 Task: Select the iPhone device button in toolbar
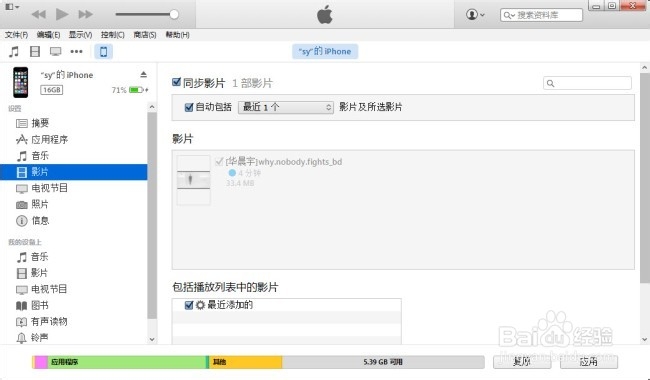tap(103, 51)
